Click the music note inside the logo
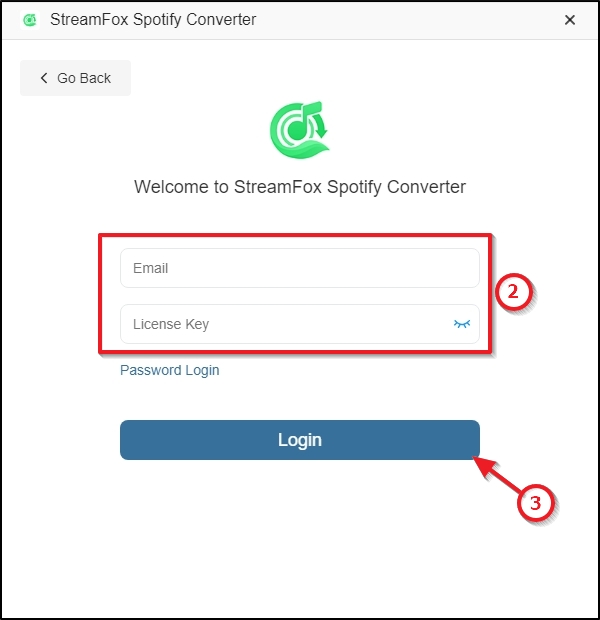 point(303,121)
